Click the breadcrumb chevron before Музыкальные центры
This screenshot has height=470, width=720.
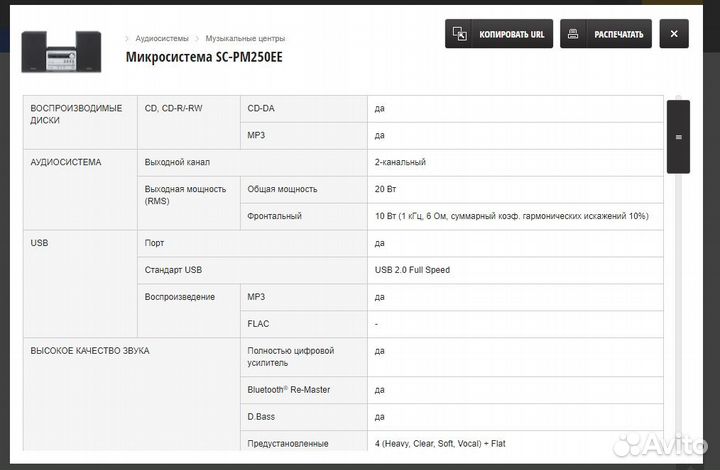coord(197,39)
